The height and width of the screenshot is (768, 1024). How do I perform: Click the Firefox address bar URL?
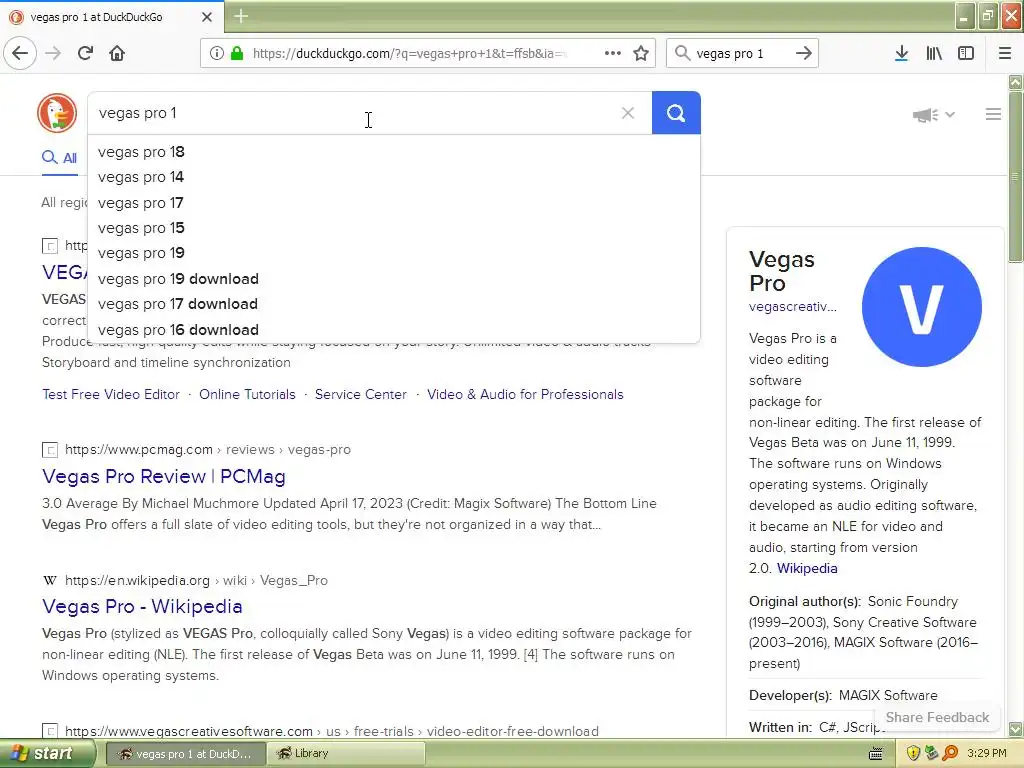tap(409, 53)
